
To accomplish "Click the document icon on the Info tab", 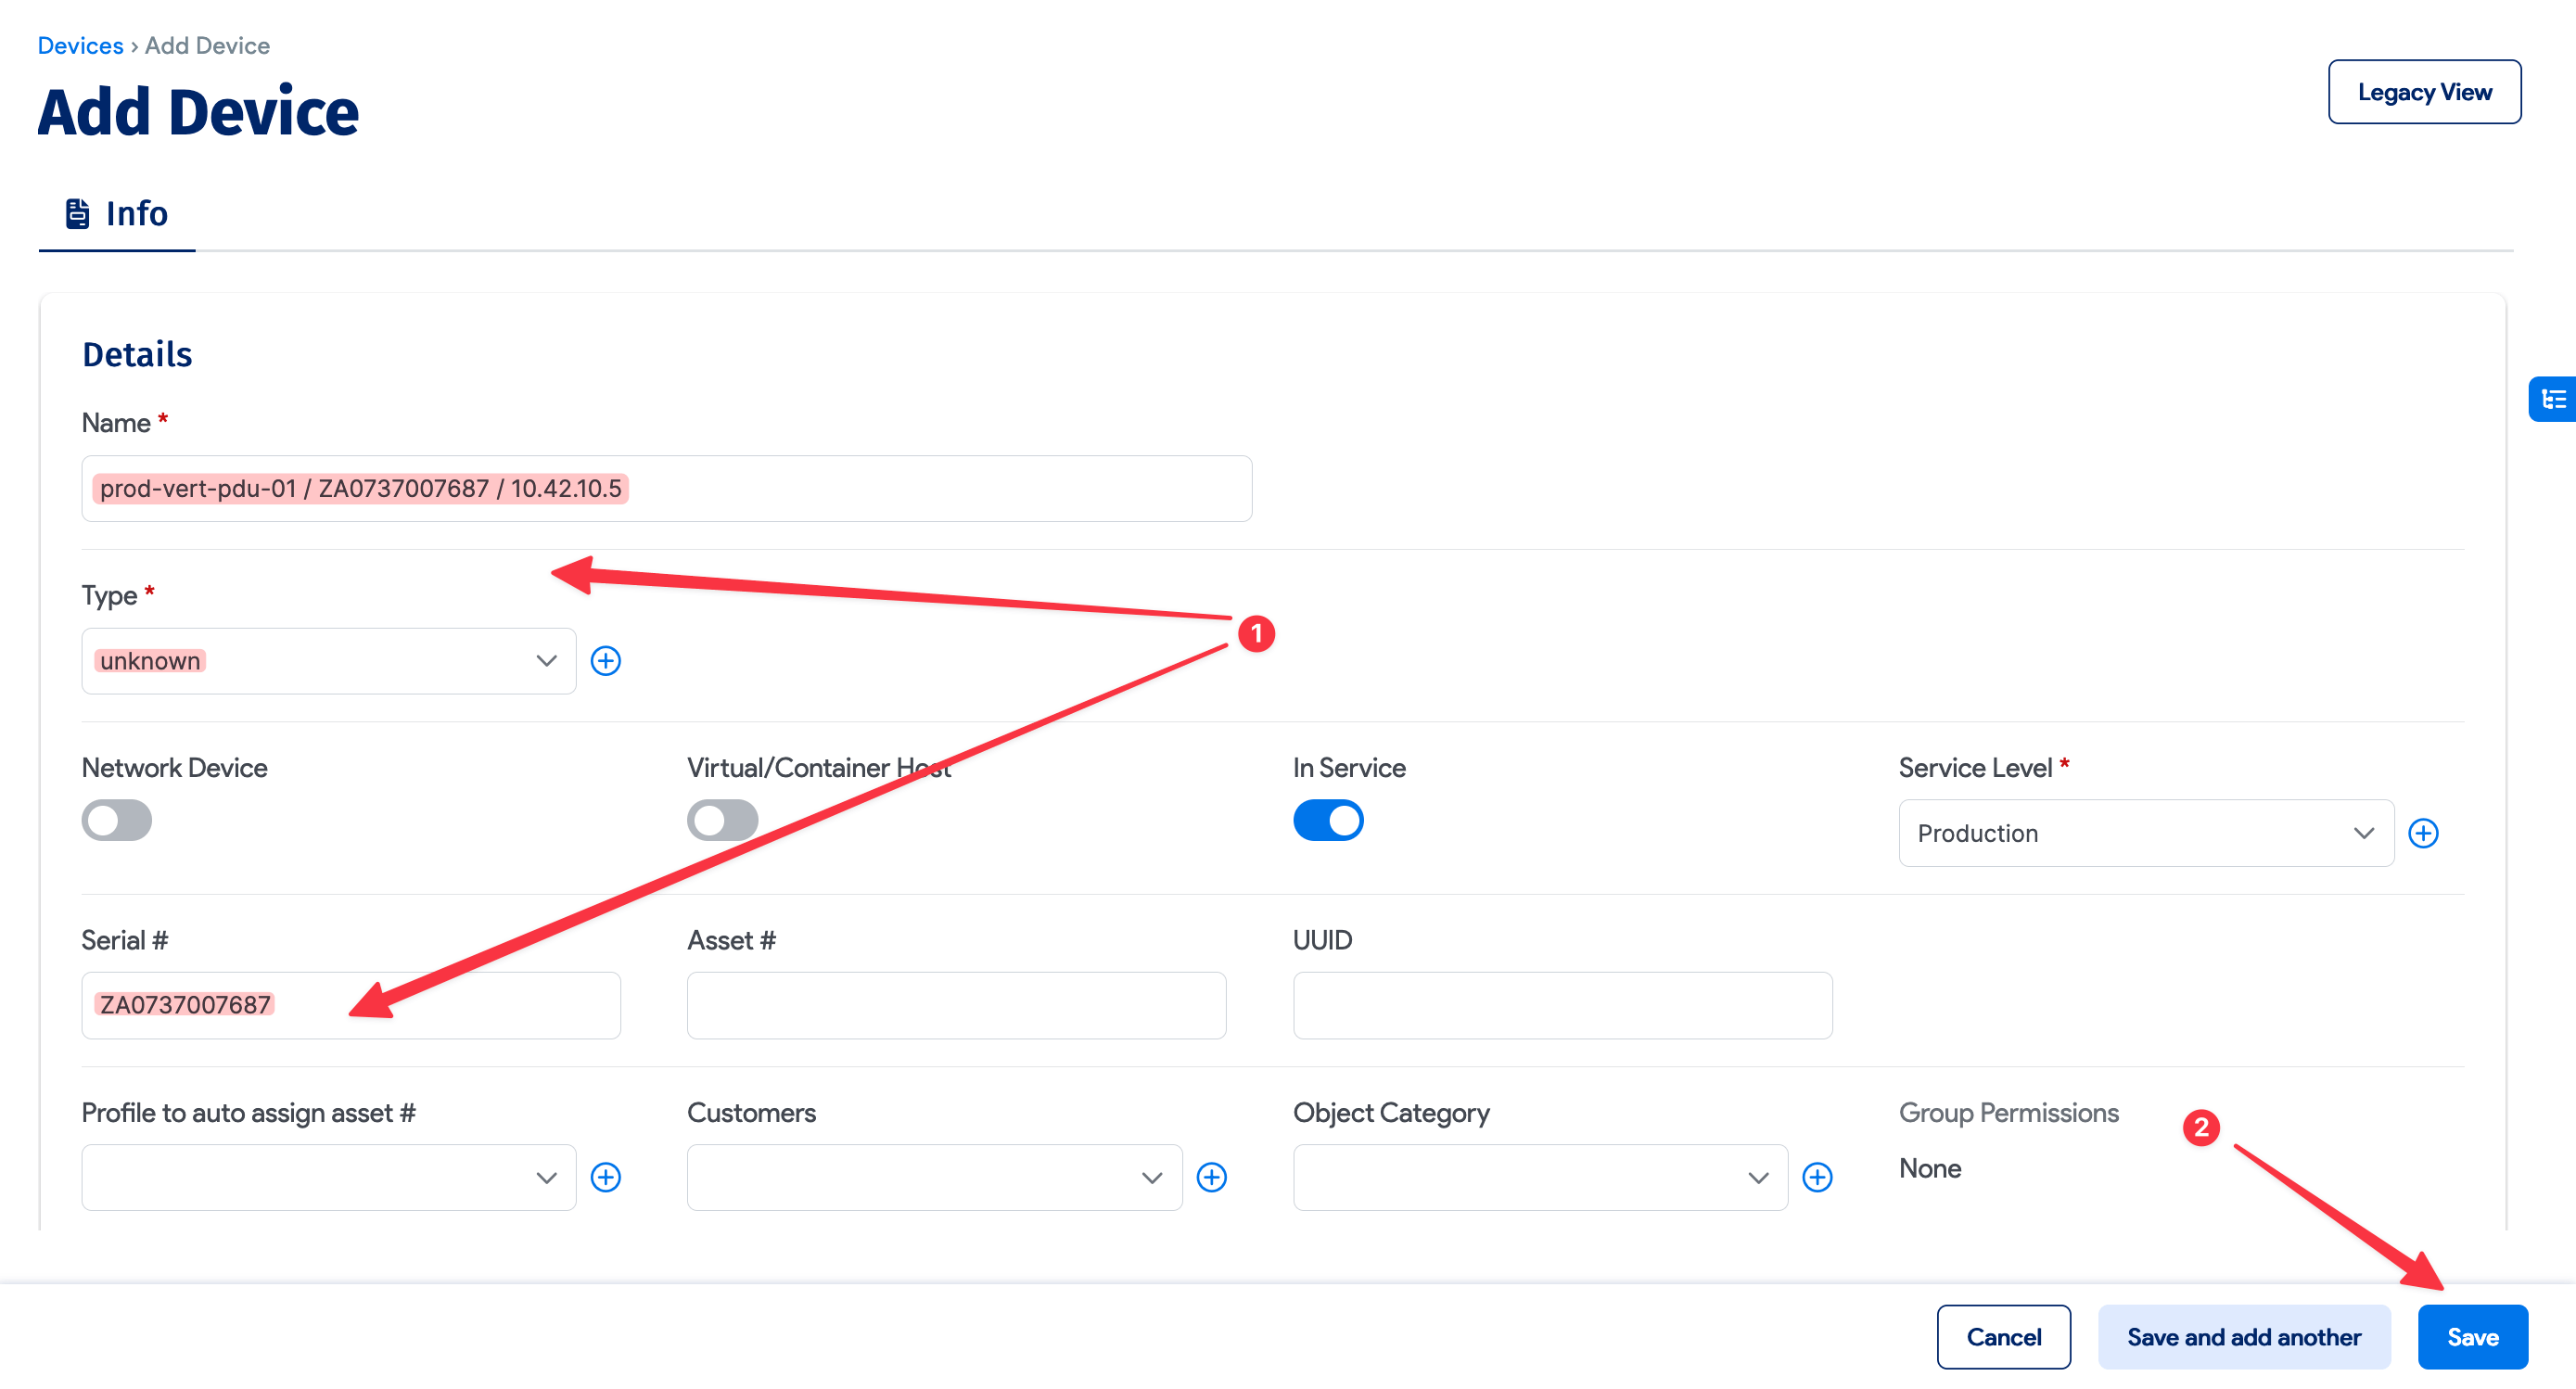I will coord(78,212).
